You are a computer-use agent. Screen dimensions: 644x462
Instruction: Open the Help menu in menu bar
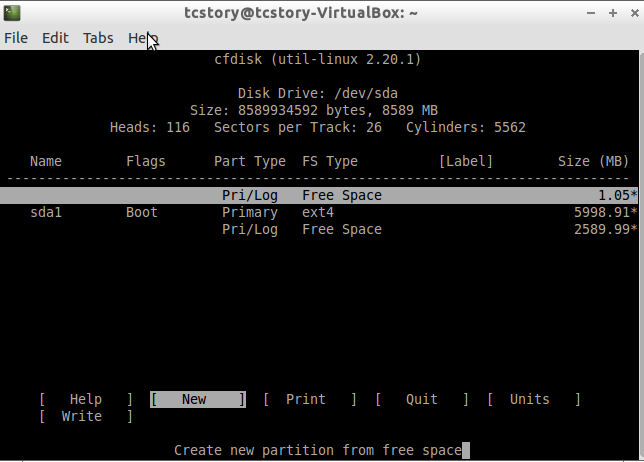point(143,38)
